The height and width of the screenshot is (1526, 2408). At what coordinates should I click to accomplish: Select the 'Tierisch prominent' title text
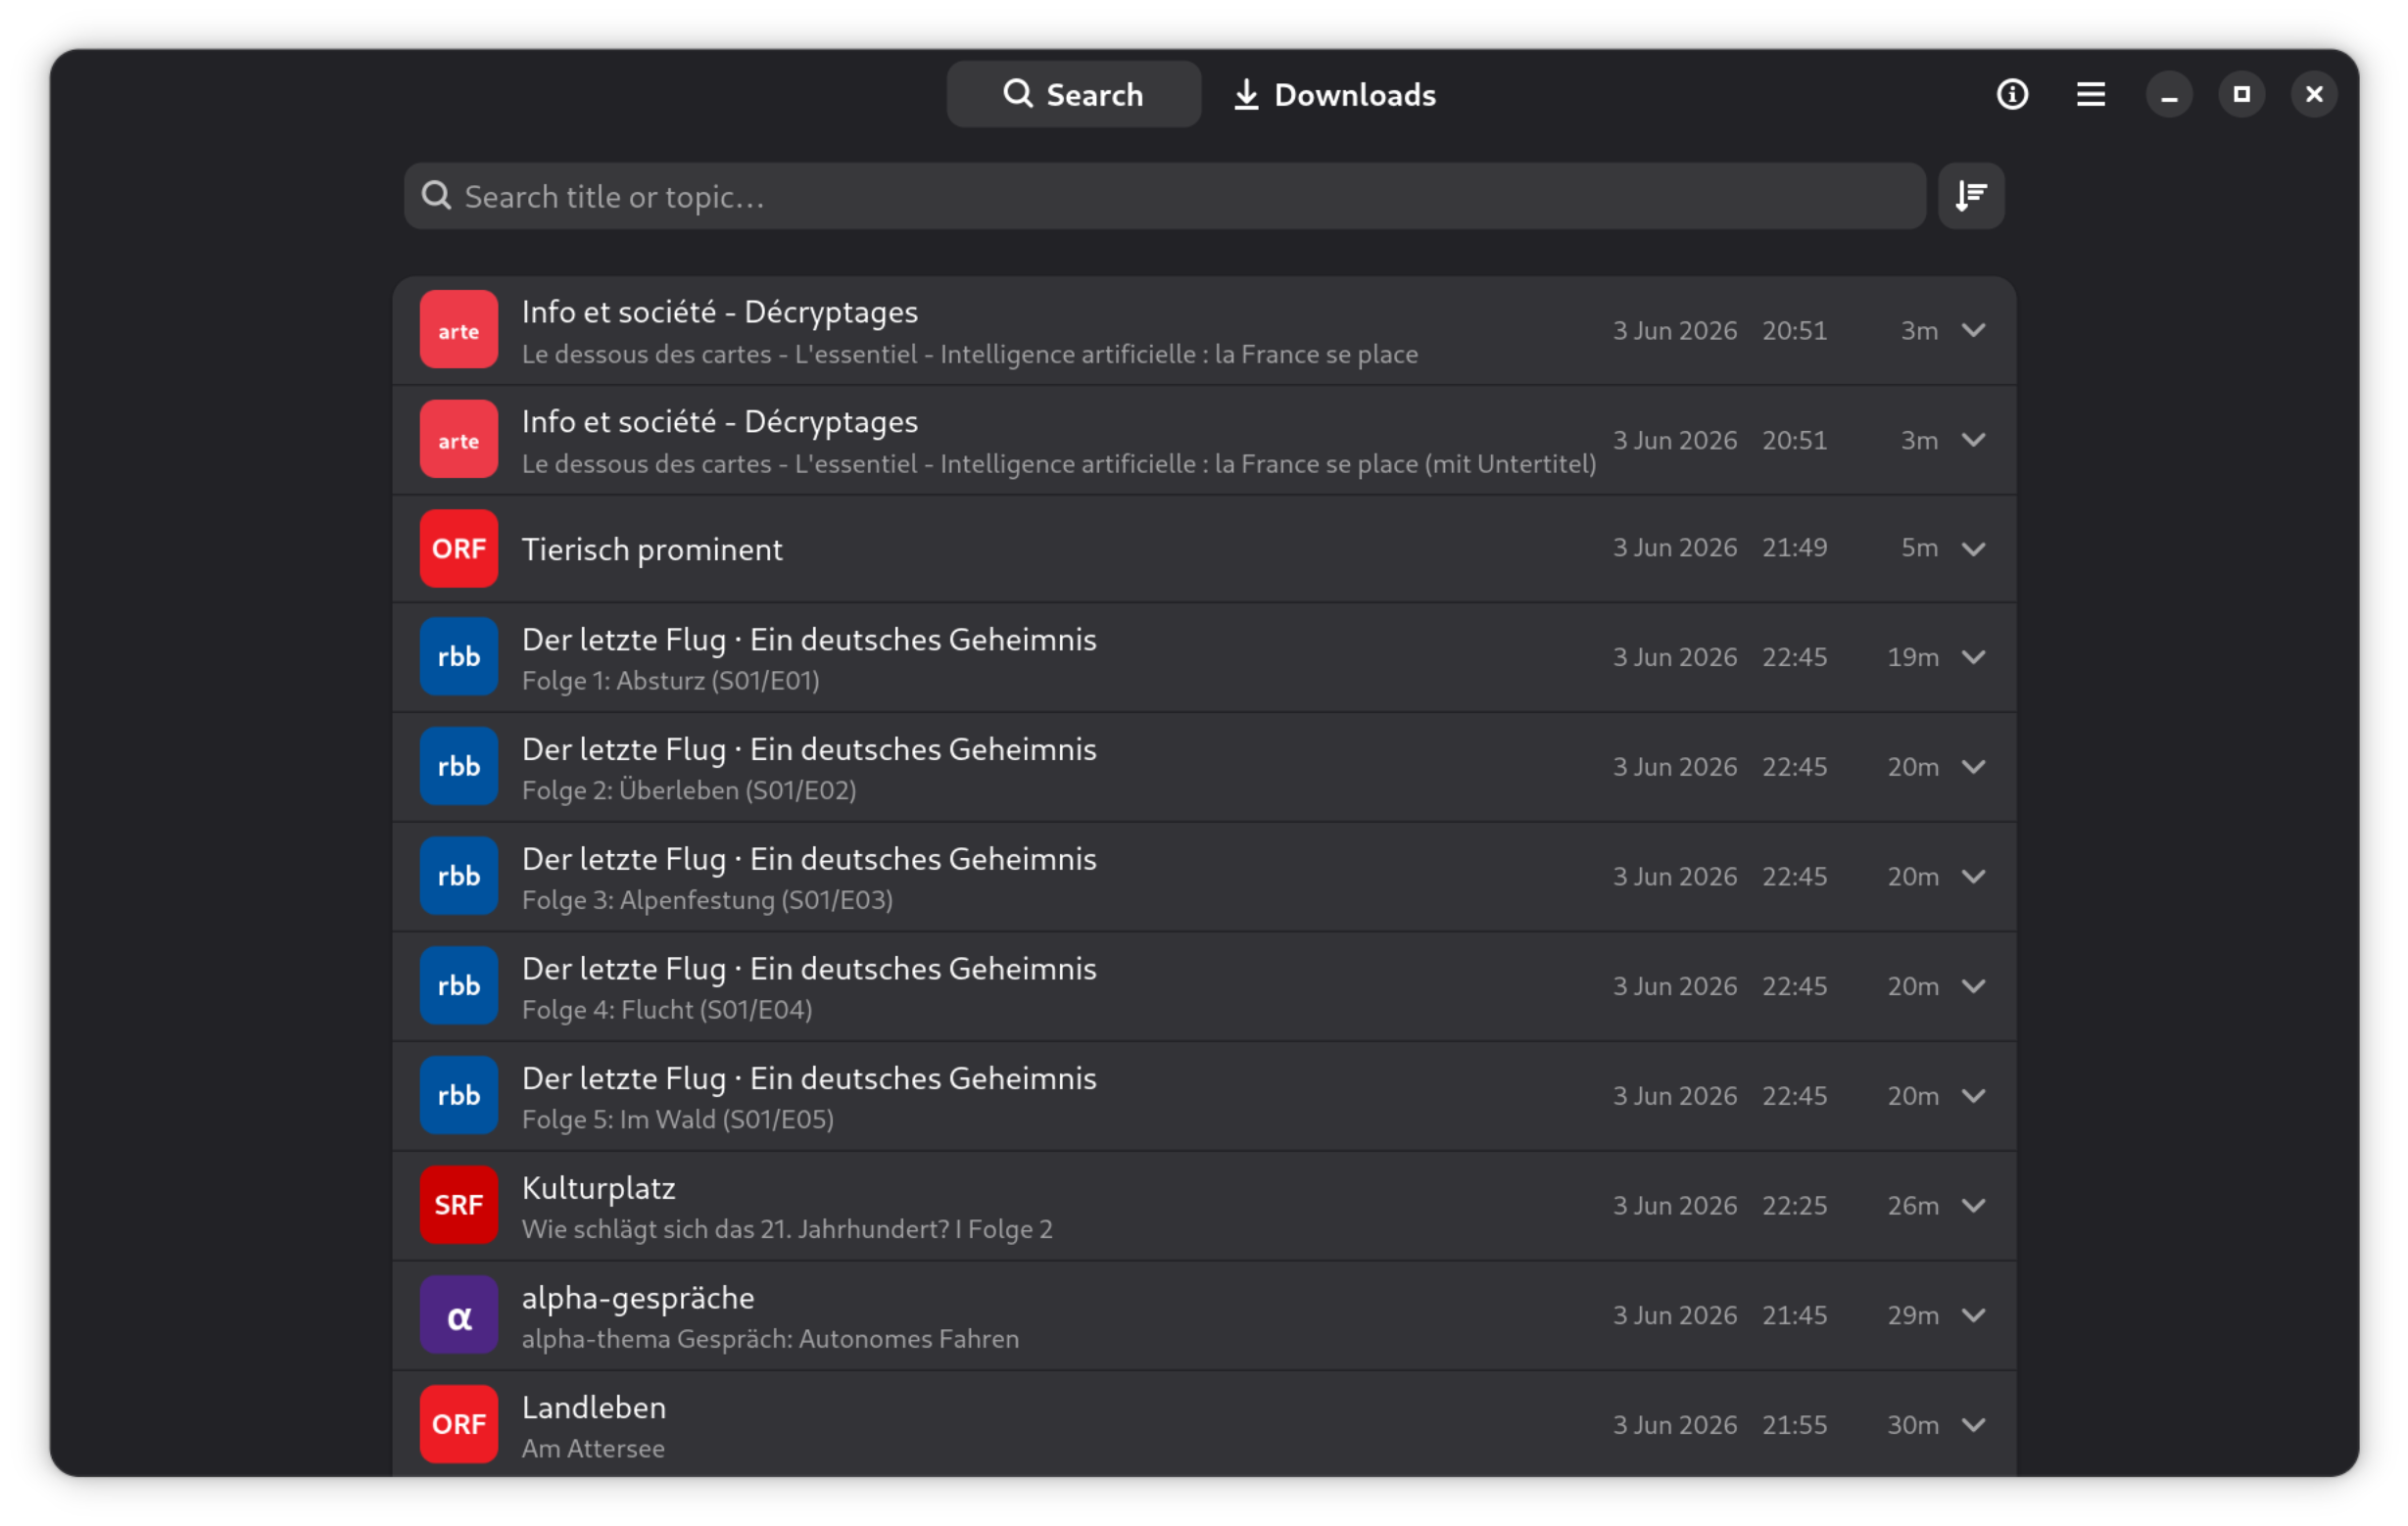coord(652,550)
